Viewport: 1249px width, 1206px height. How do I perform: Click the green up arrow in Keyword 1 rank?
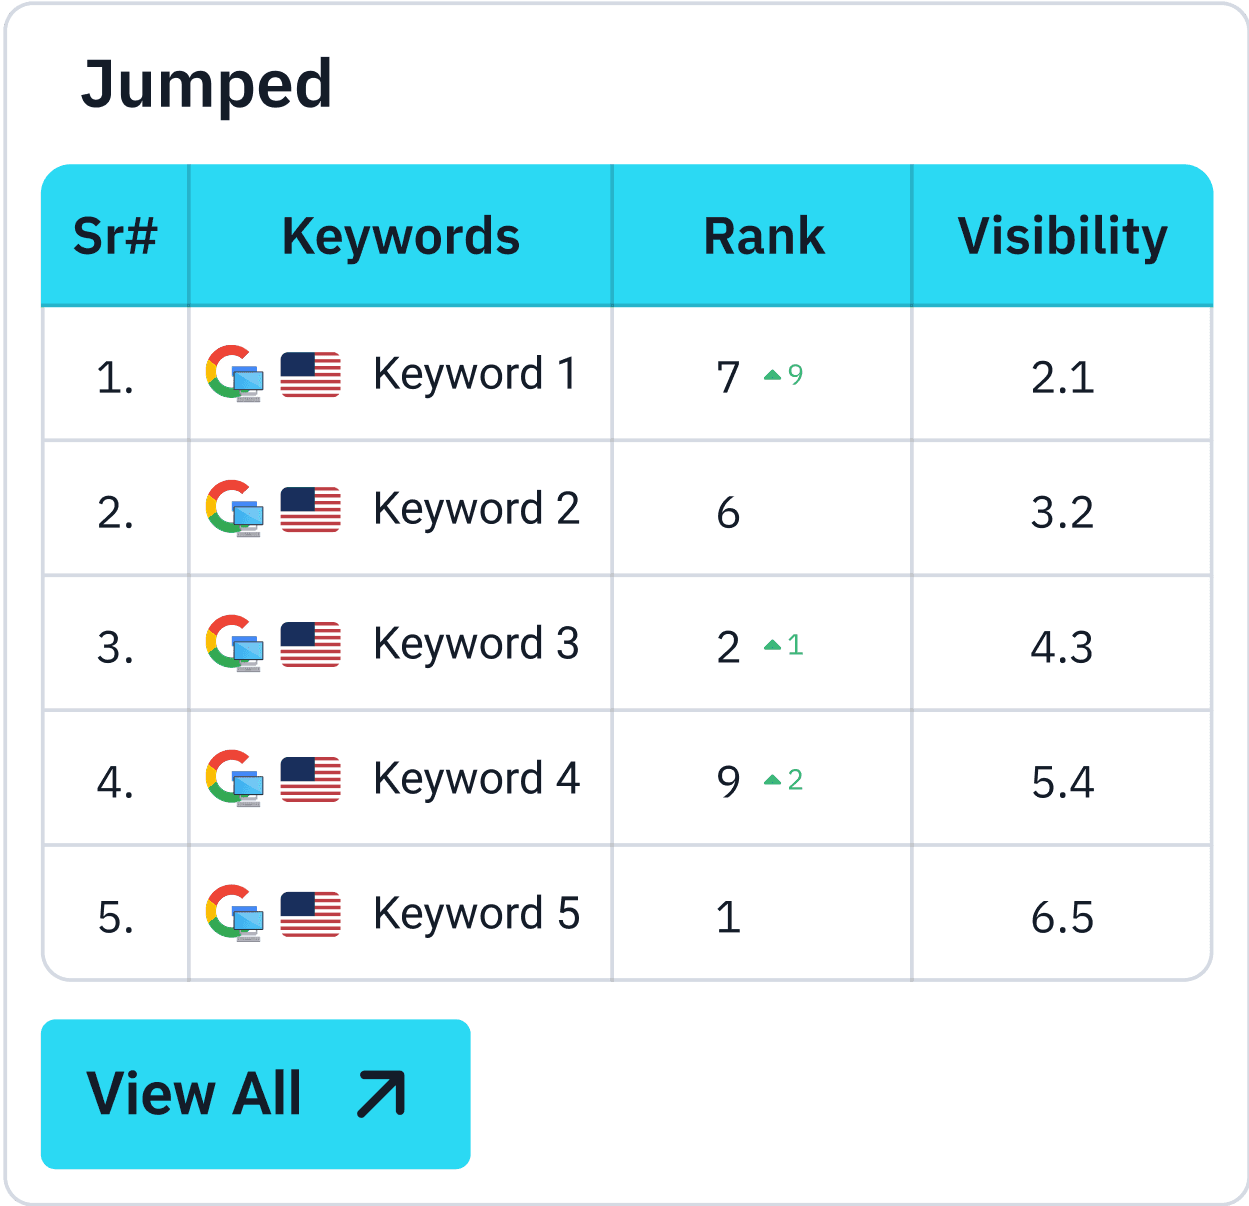[772, 376]
